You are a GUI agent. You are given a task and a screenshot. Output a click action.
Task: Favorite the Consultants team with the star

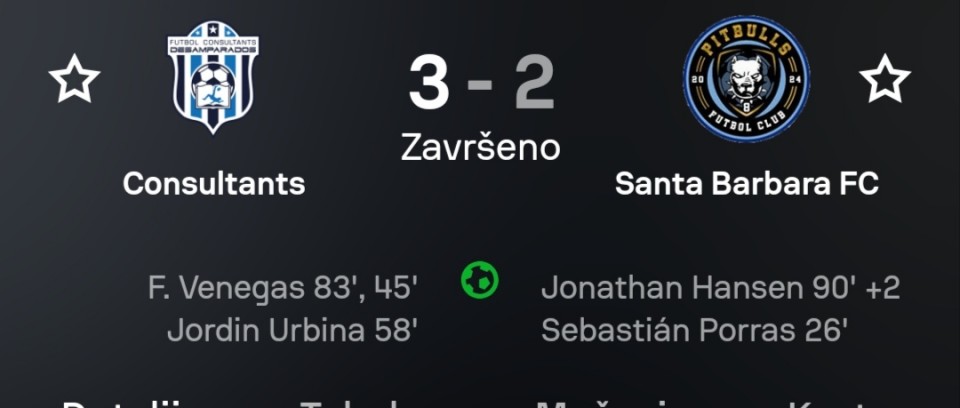(x=75, y=79)
